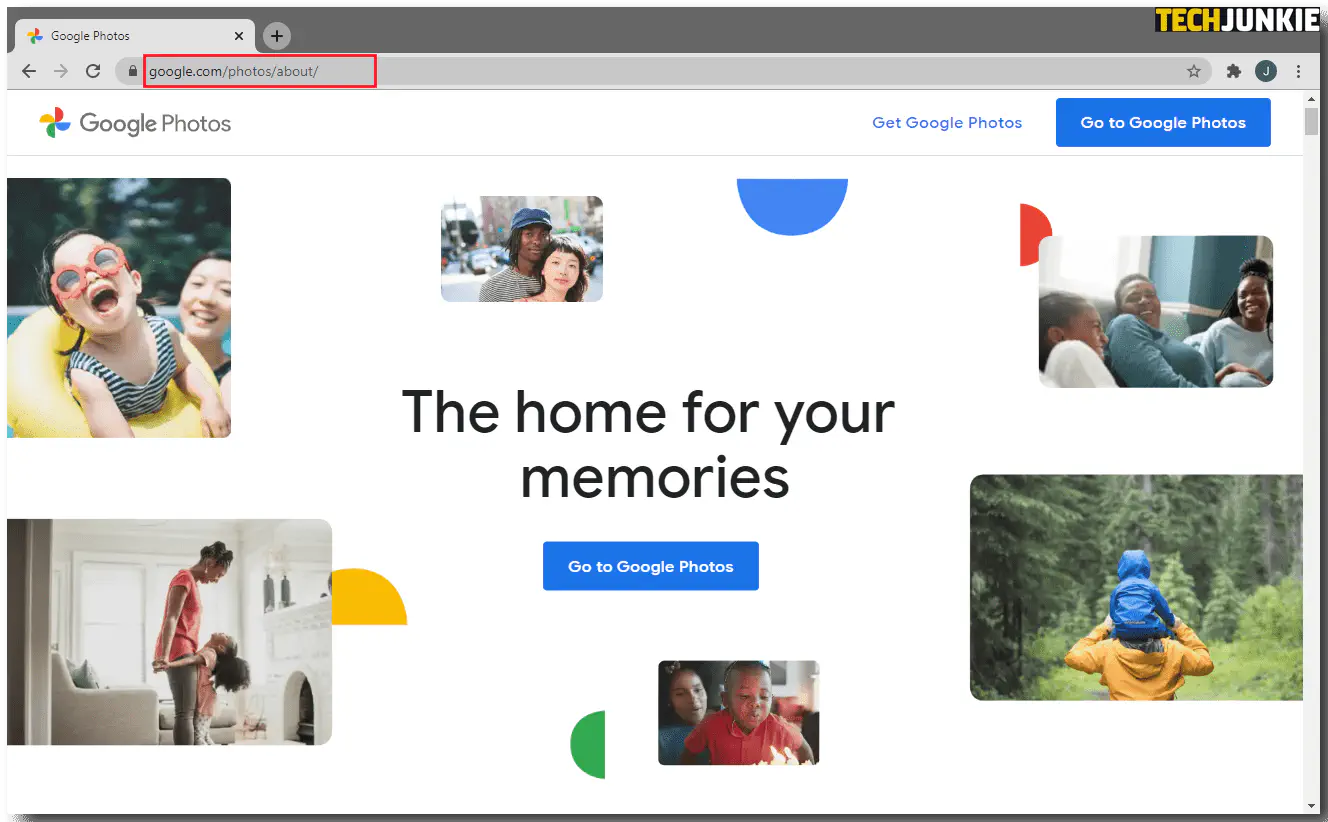Open the Chrome three-dot menu
Viewport: 1328px width, 822px height.
[x=1298, y=71]
